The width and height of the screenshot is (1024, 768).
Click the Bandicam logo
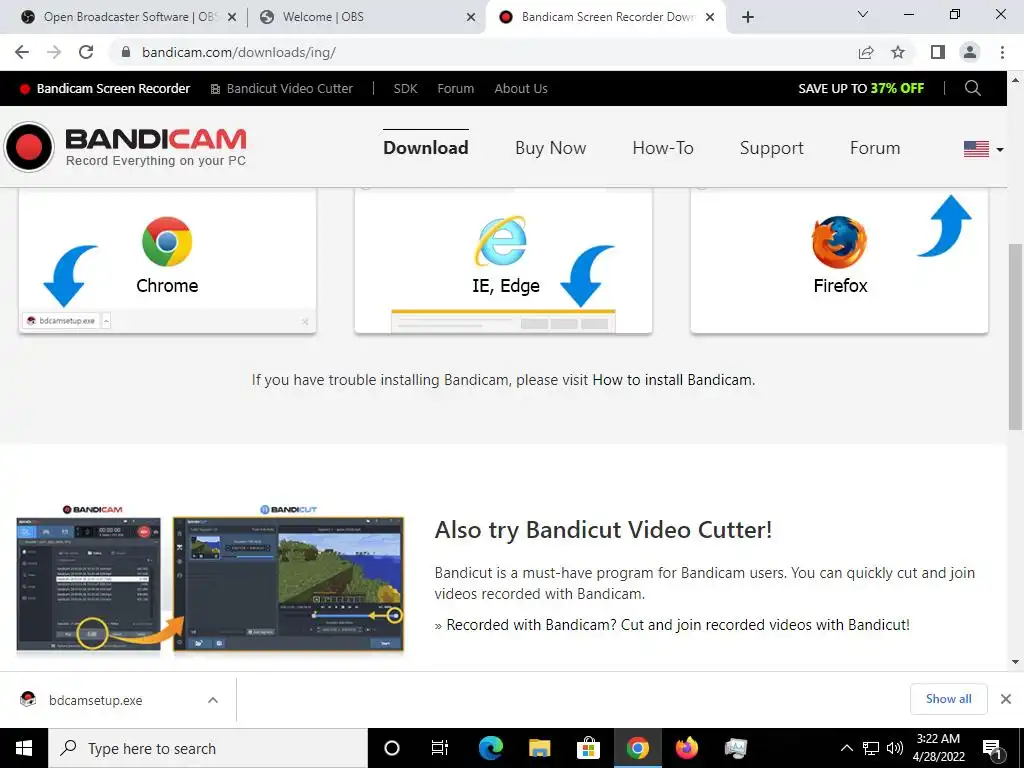point(125,147)
